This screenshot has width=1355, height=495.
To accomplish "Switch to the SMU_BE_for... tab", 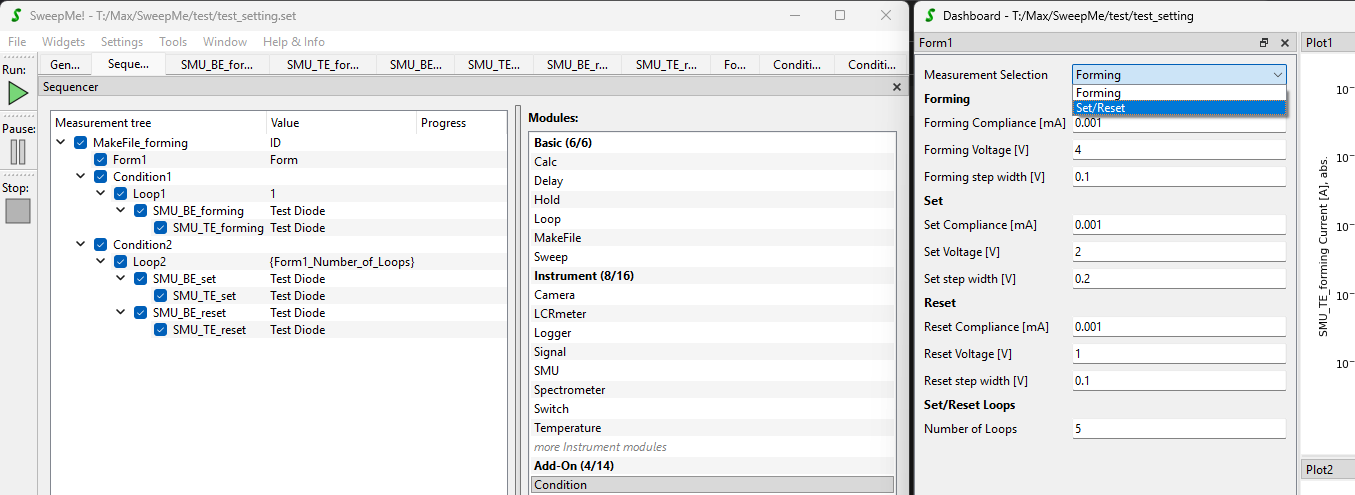I will pyautogui.click(x=217, y=64).
